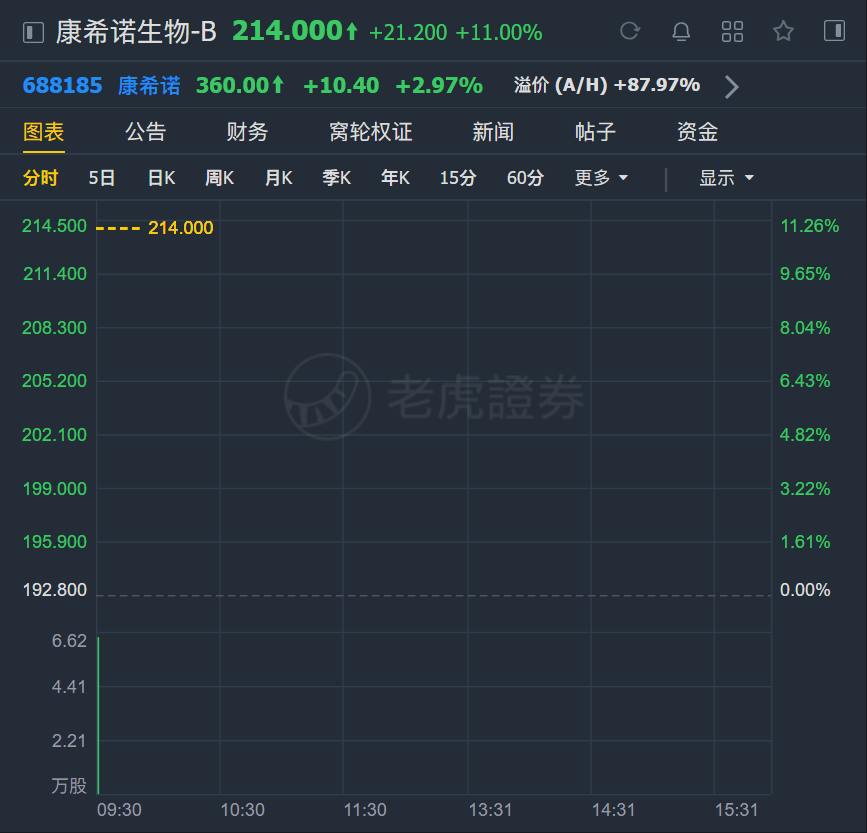Select the 月K monthly candlestick
The image size is (867, 833).
[278, 178]
